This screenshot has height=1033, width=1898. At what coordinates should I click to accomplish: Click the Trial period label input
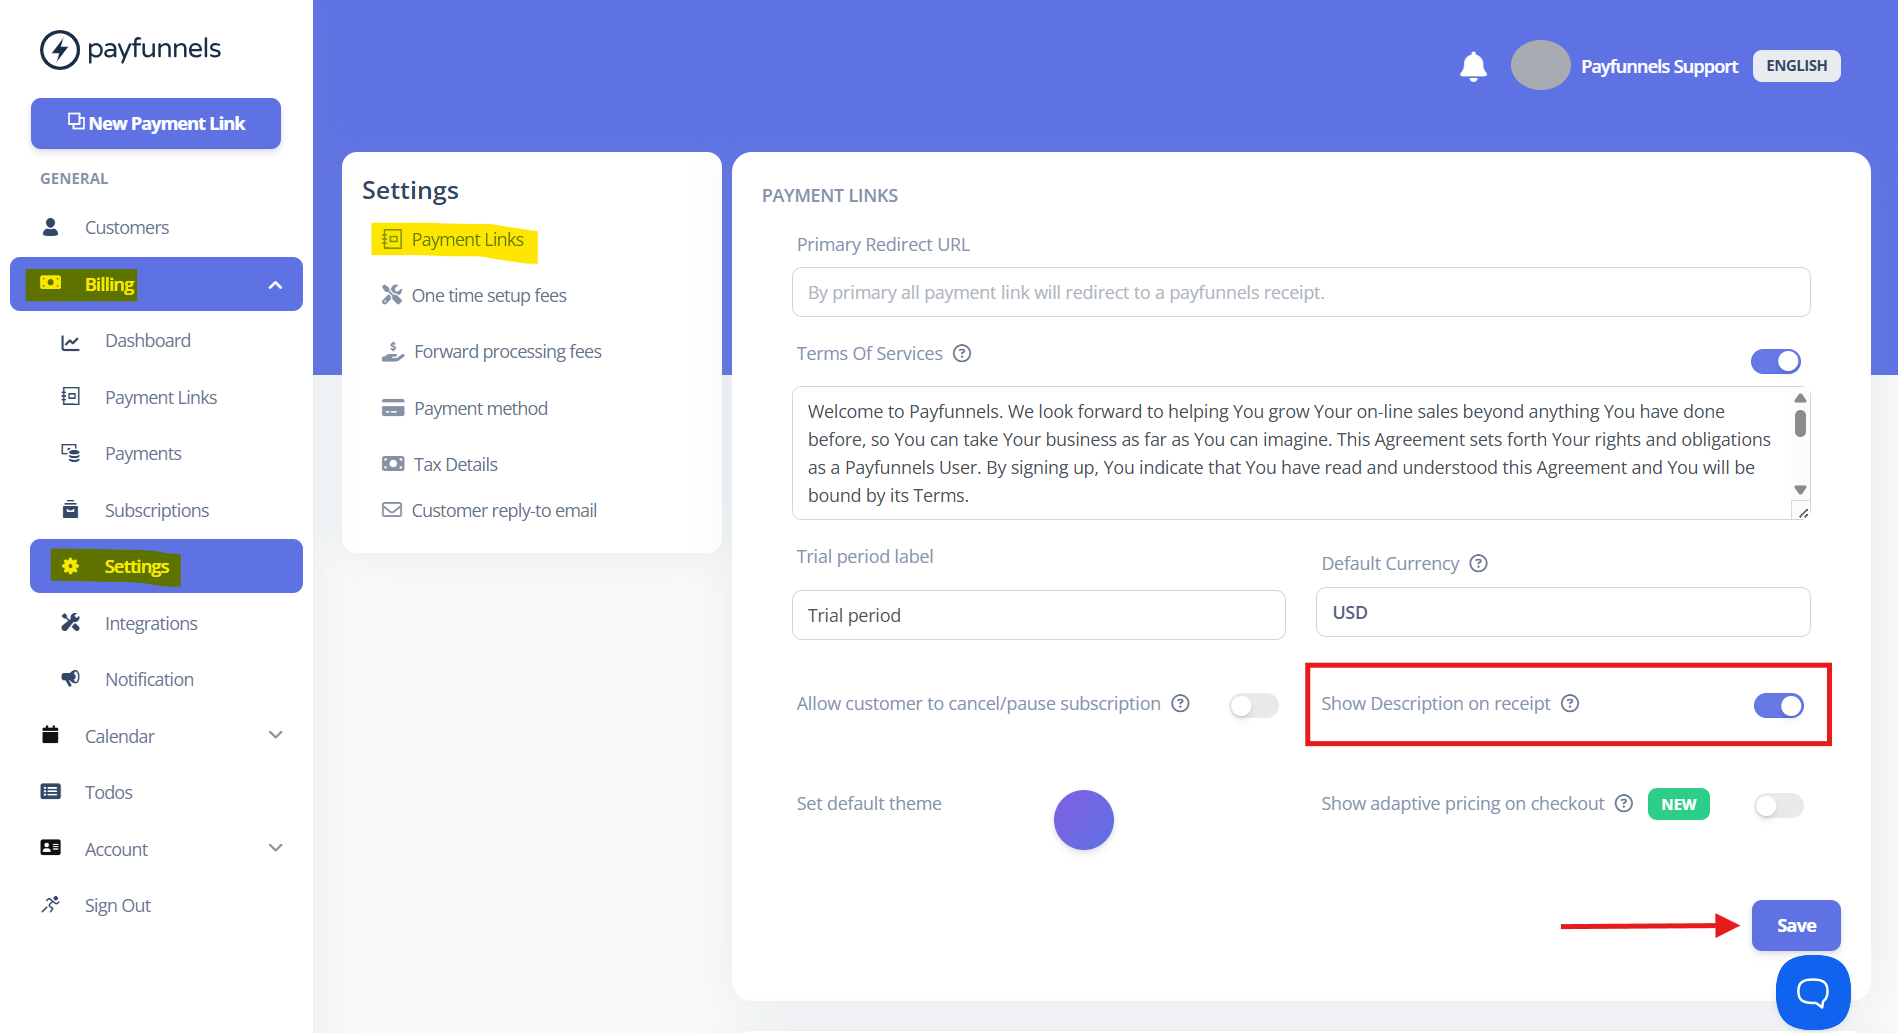point(1039,615)
